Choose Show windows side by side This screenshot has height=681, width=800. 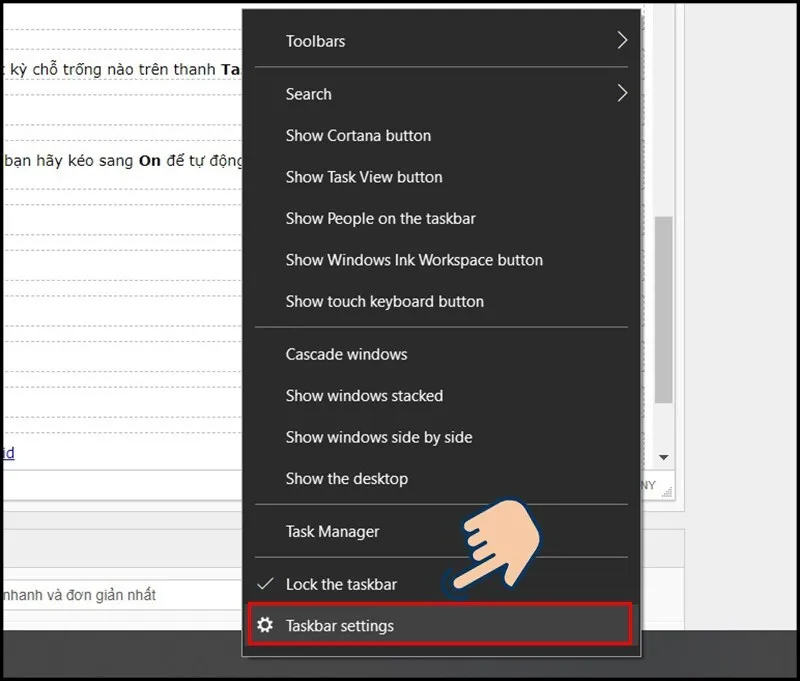(x=440, y=437)
